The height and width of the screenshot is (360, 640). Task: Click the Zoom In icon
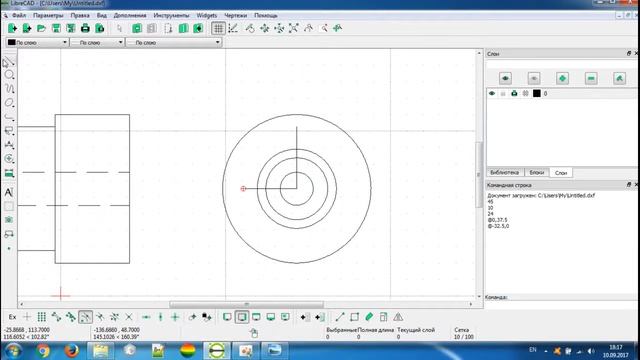tap(265, 28)
